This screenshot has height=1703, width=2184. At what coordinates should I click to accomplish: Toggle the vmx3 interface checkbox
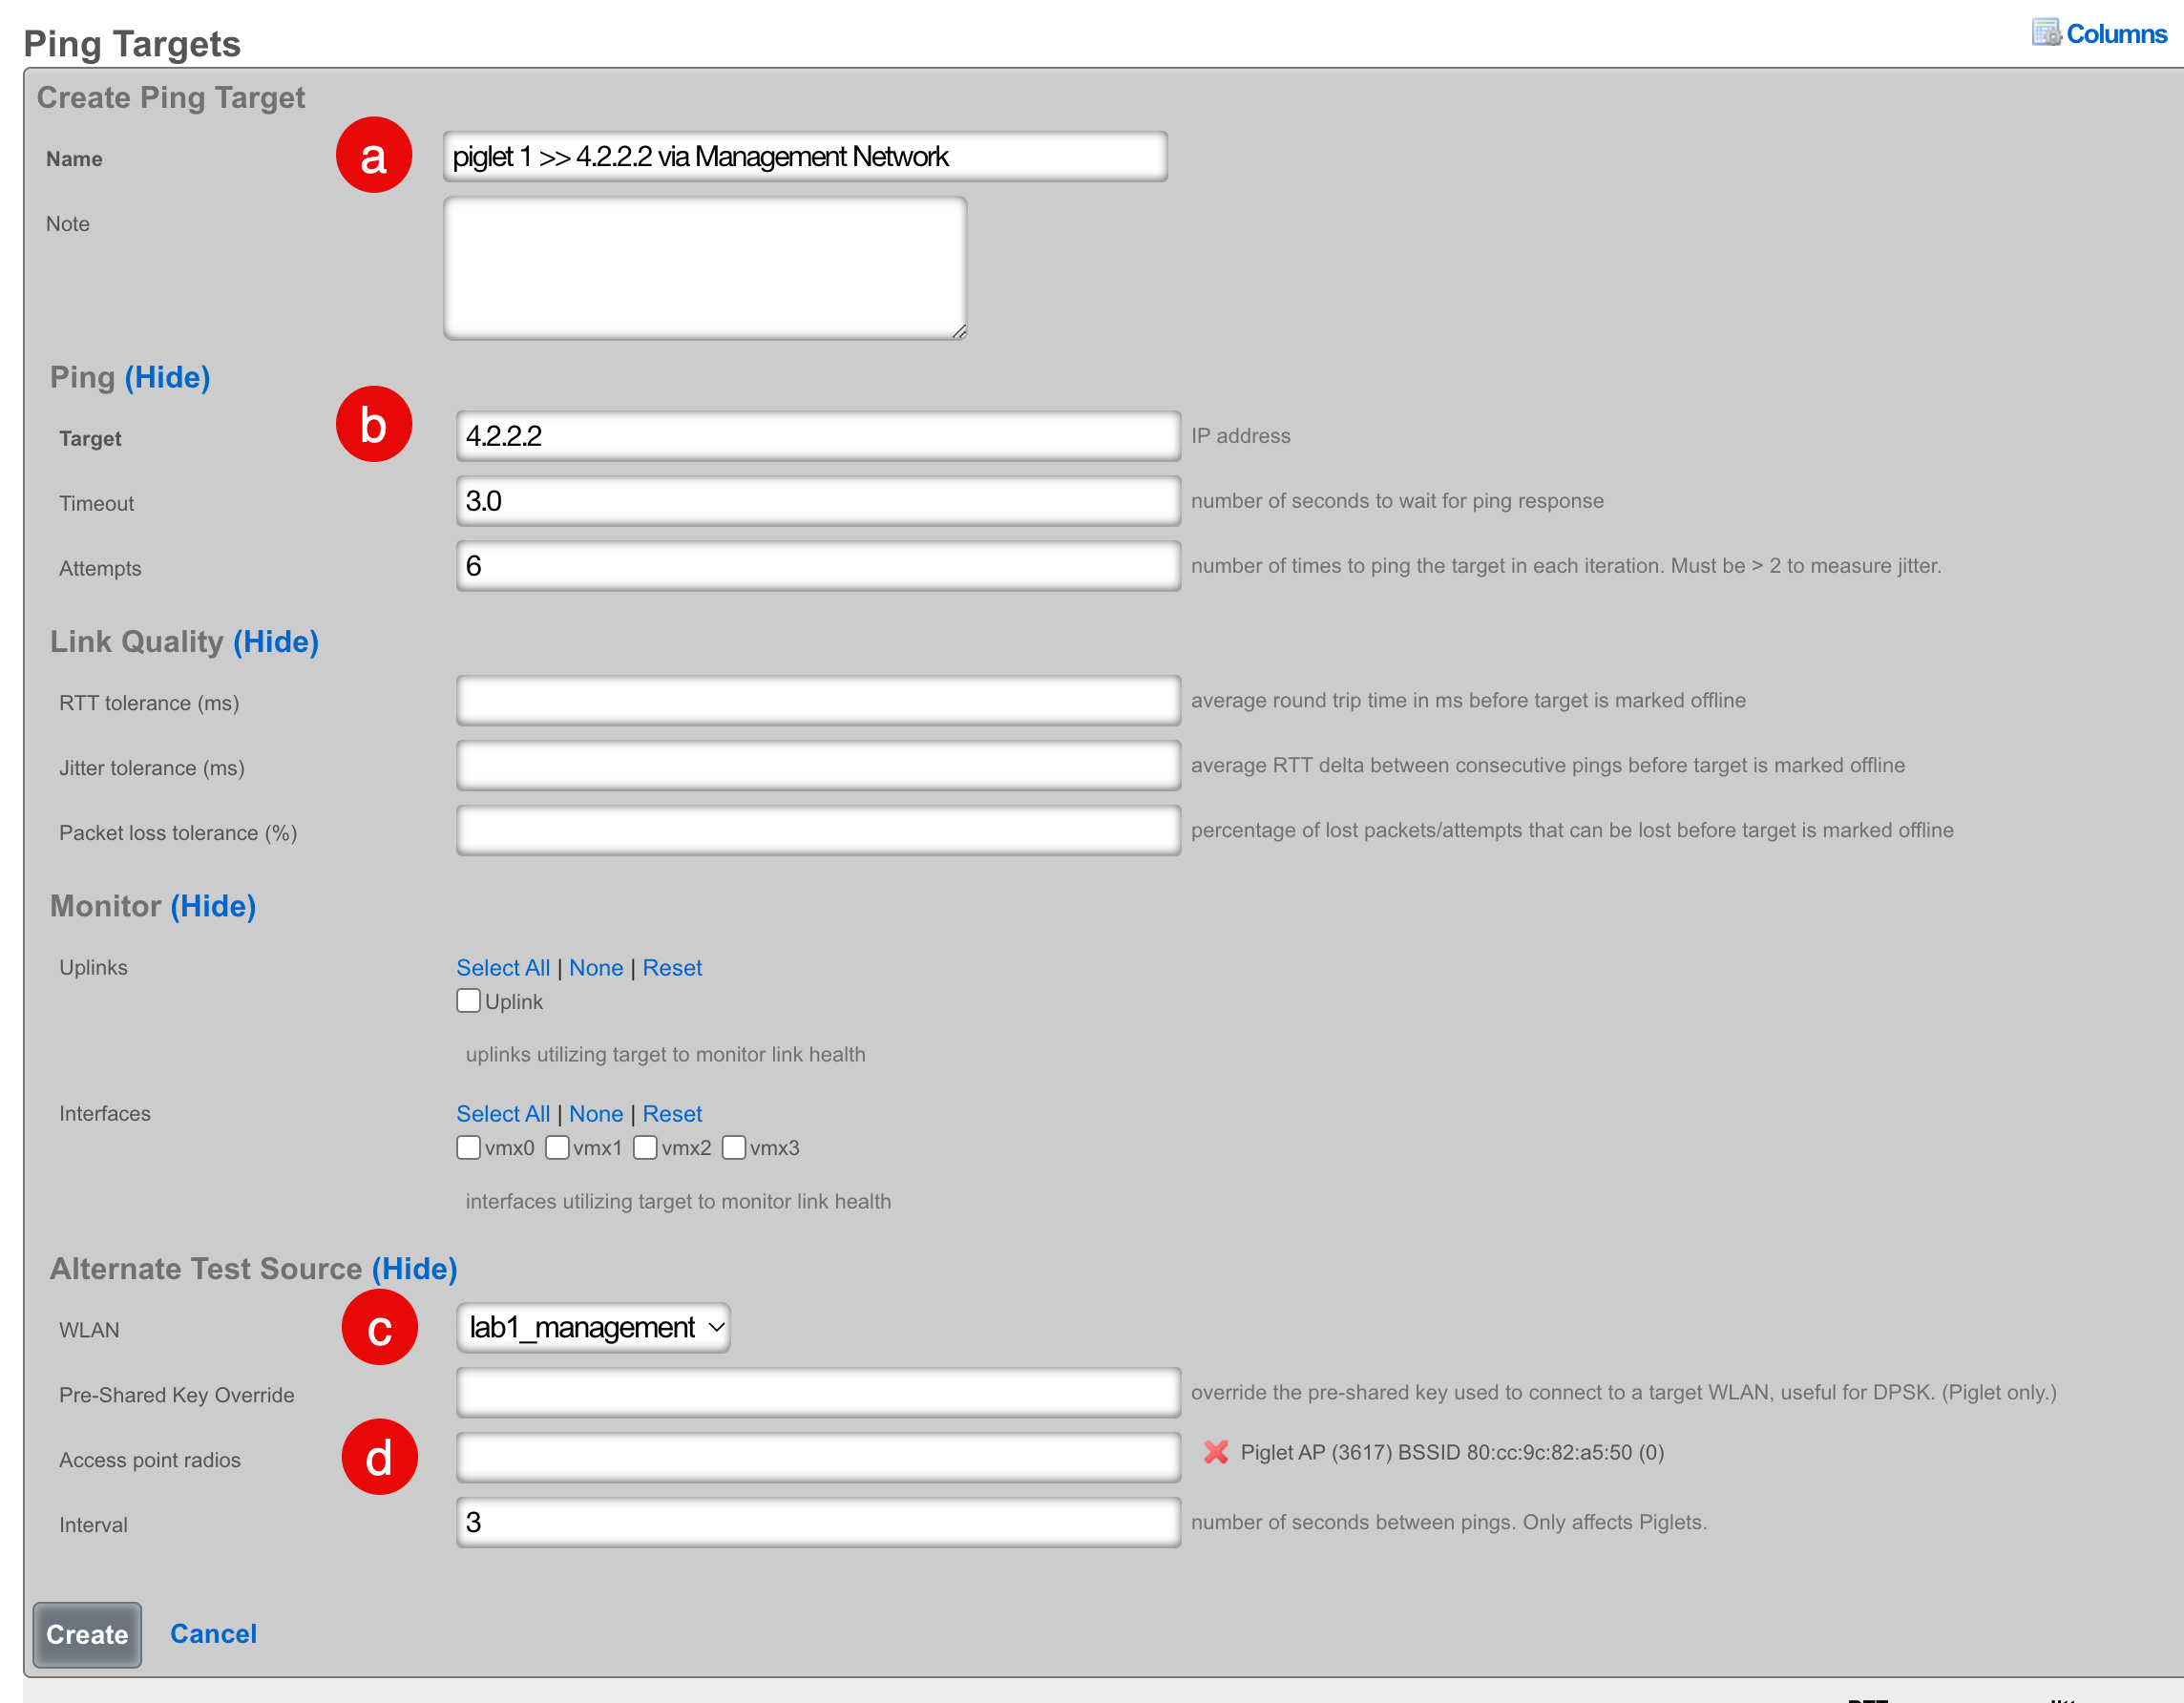tap(733, 1147)
